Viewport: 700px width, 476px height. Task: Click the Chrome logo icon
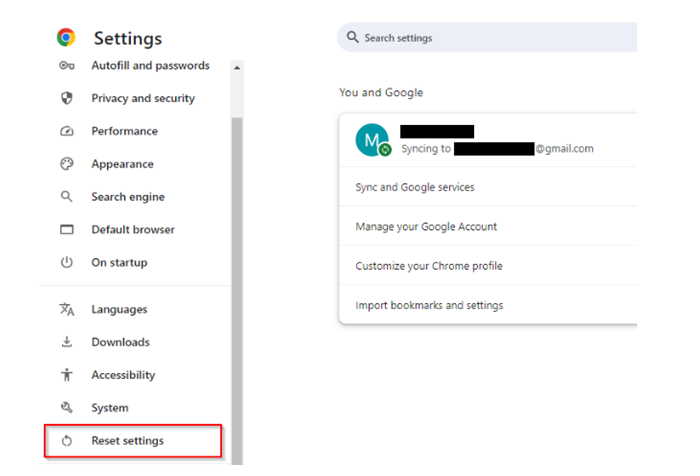66,38
